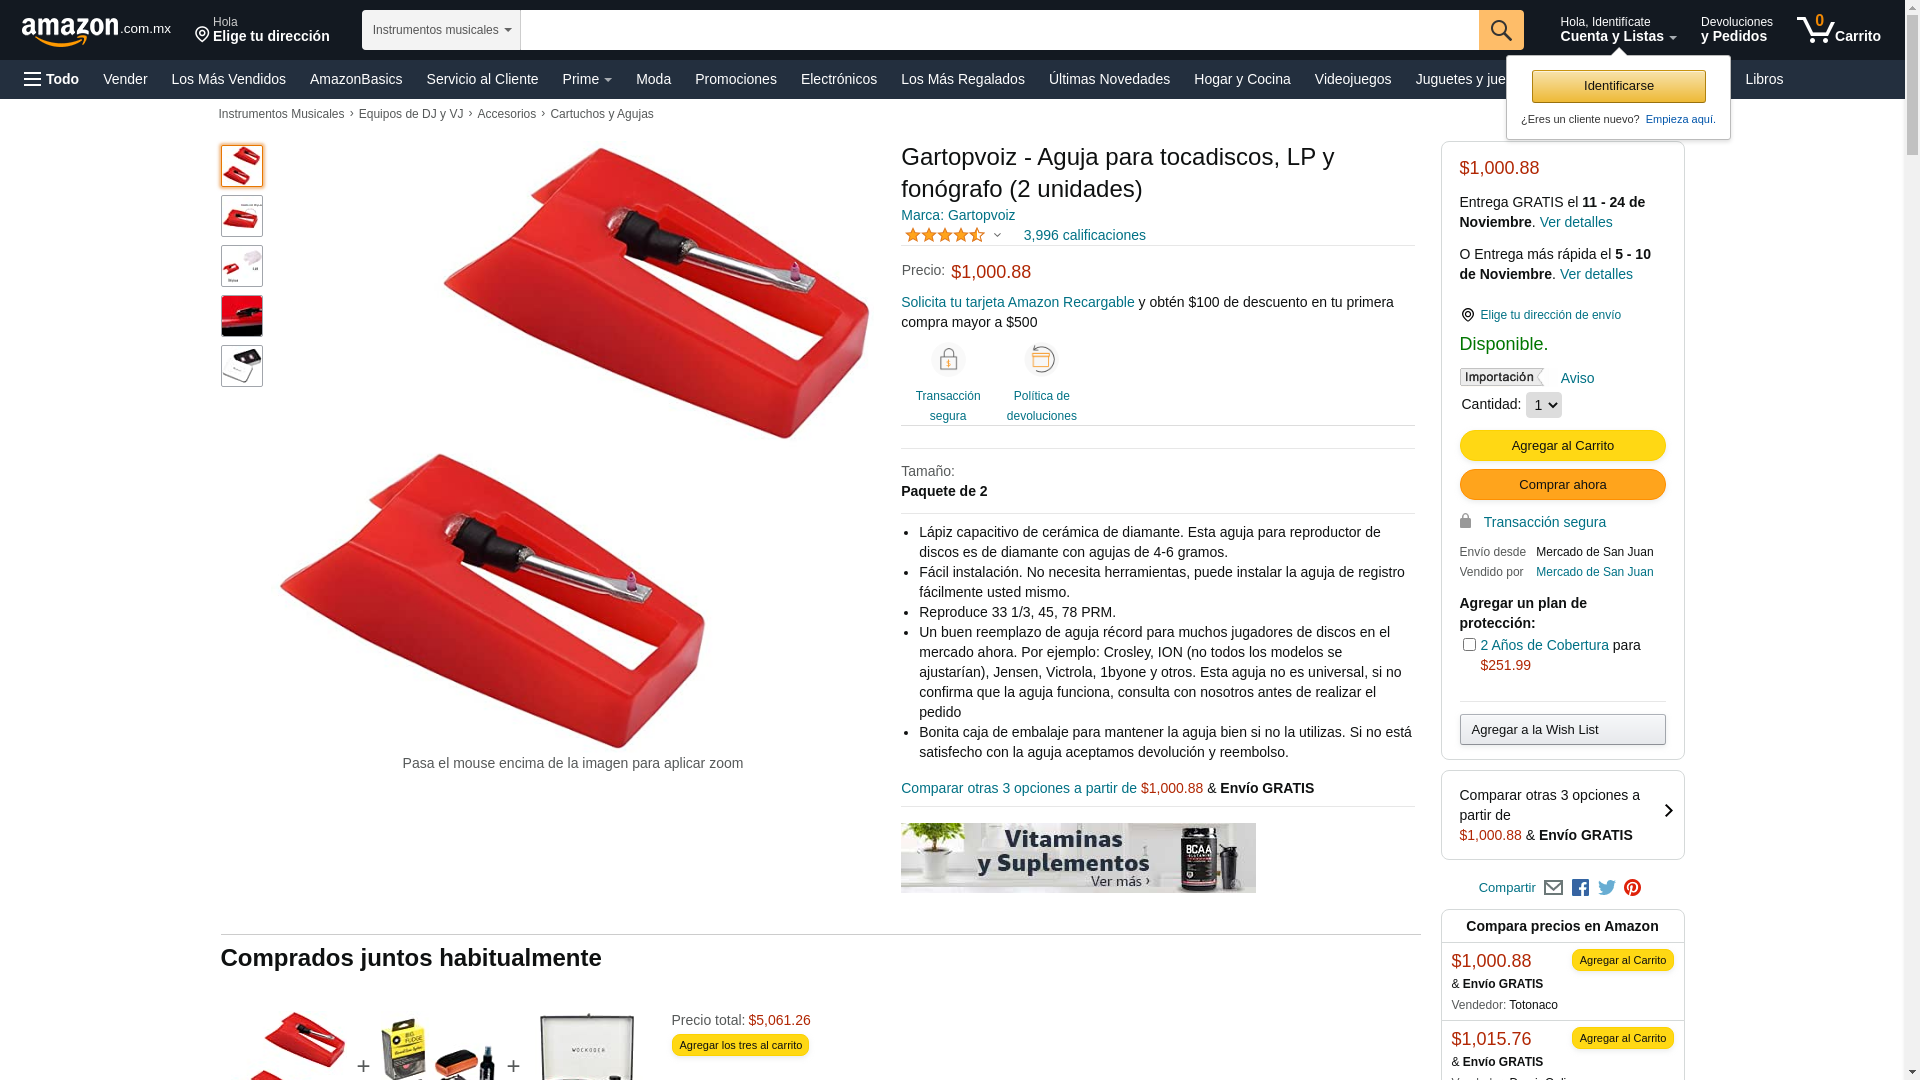Expand the star rating breakdown arrow
1920x1080 pixels.
(x=997, y=236)
